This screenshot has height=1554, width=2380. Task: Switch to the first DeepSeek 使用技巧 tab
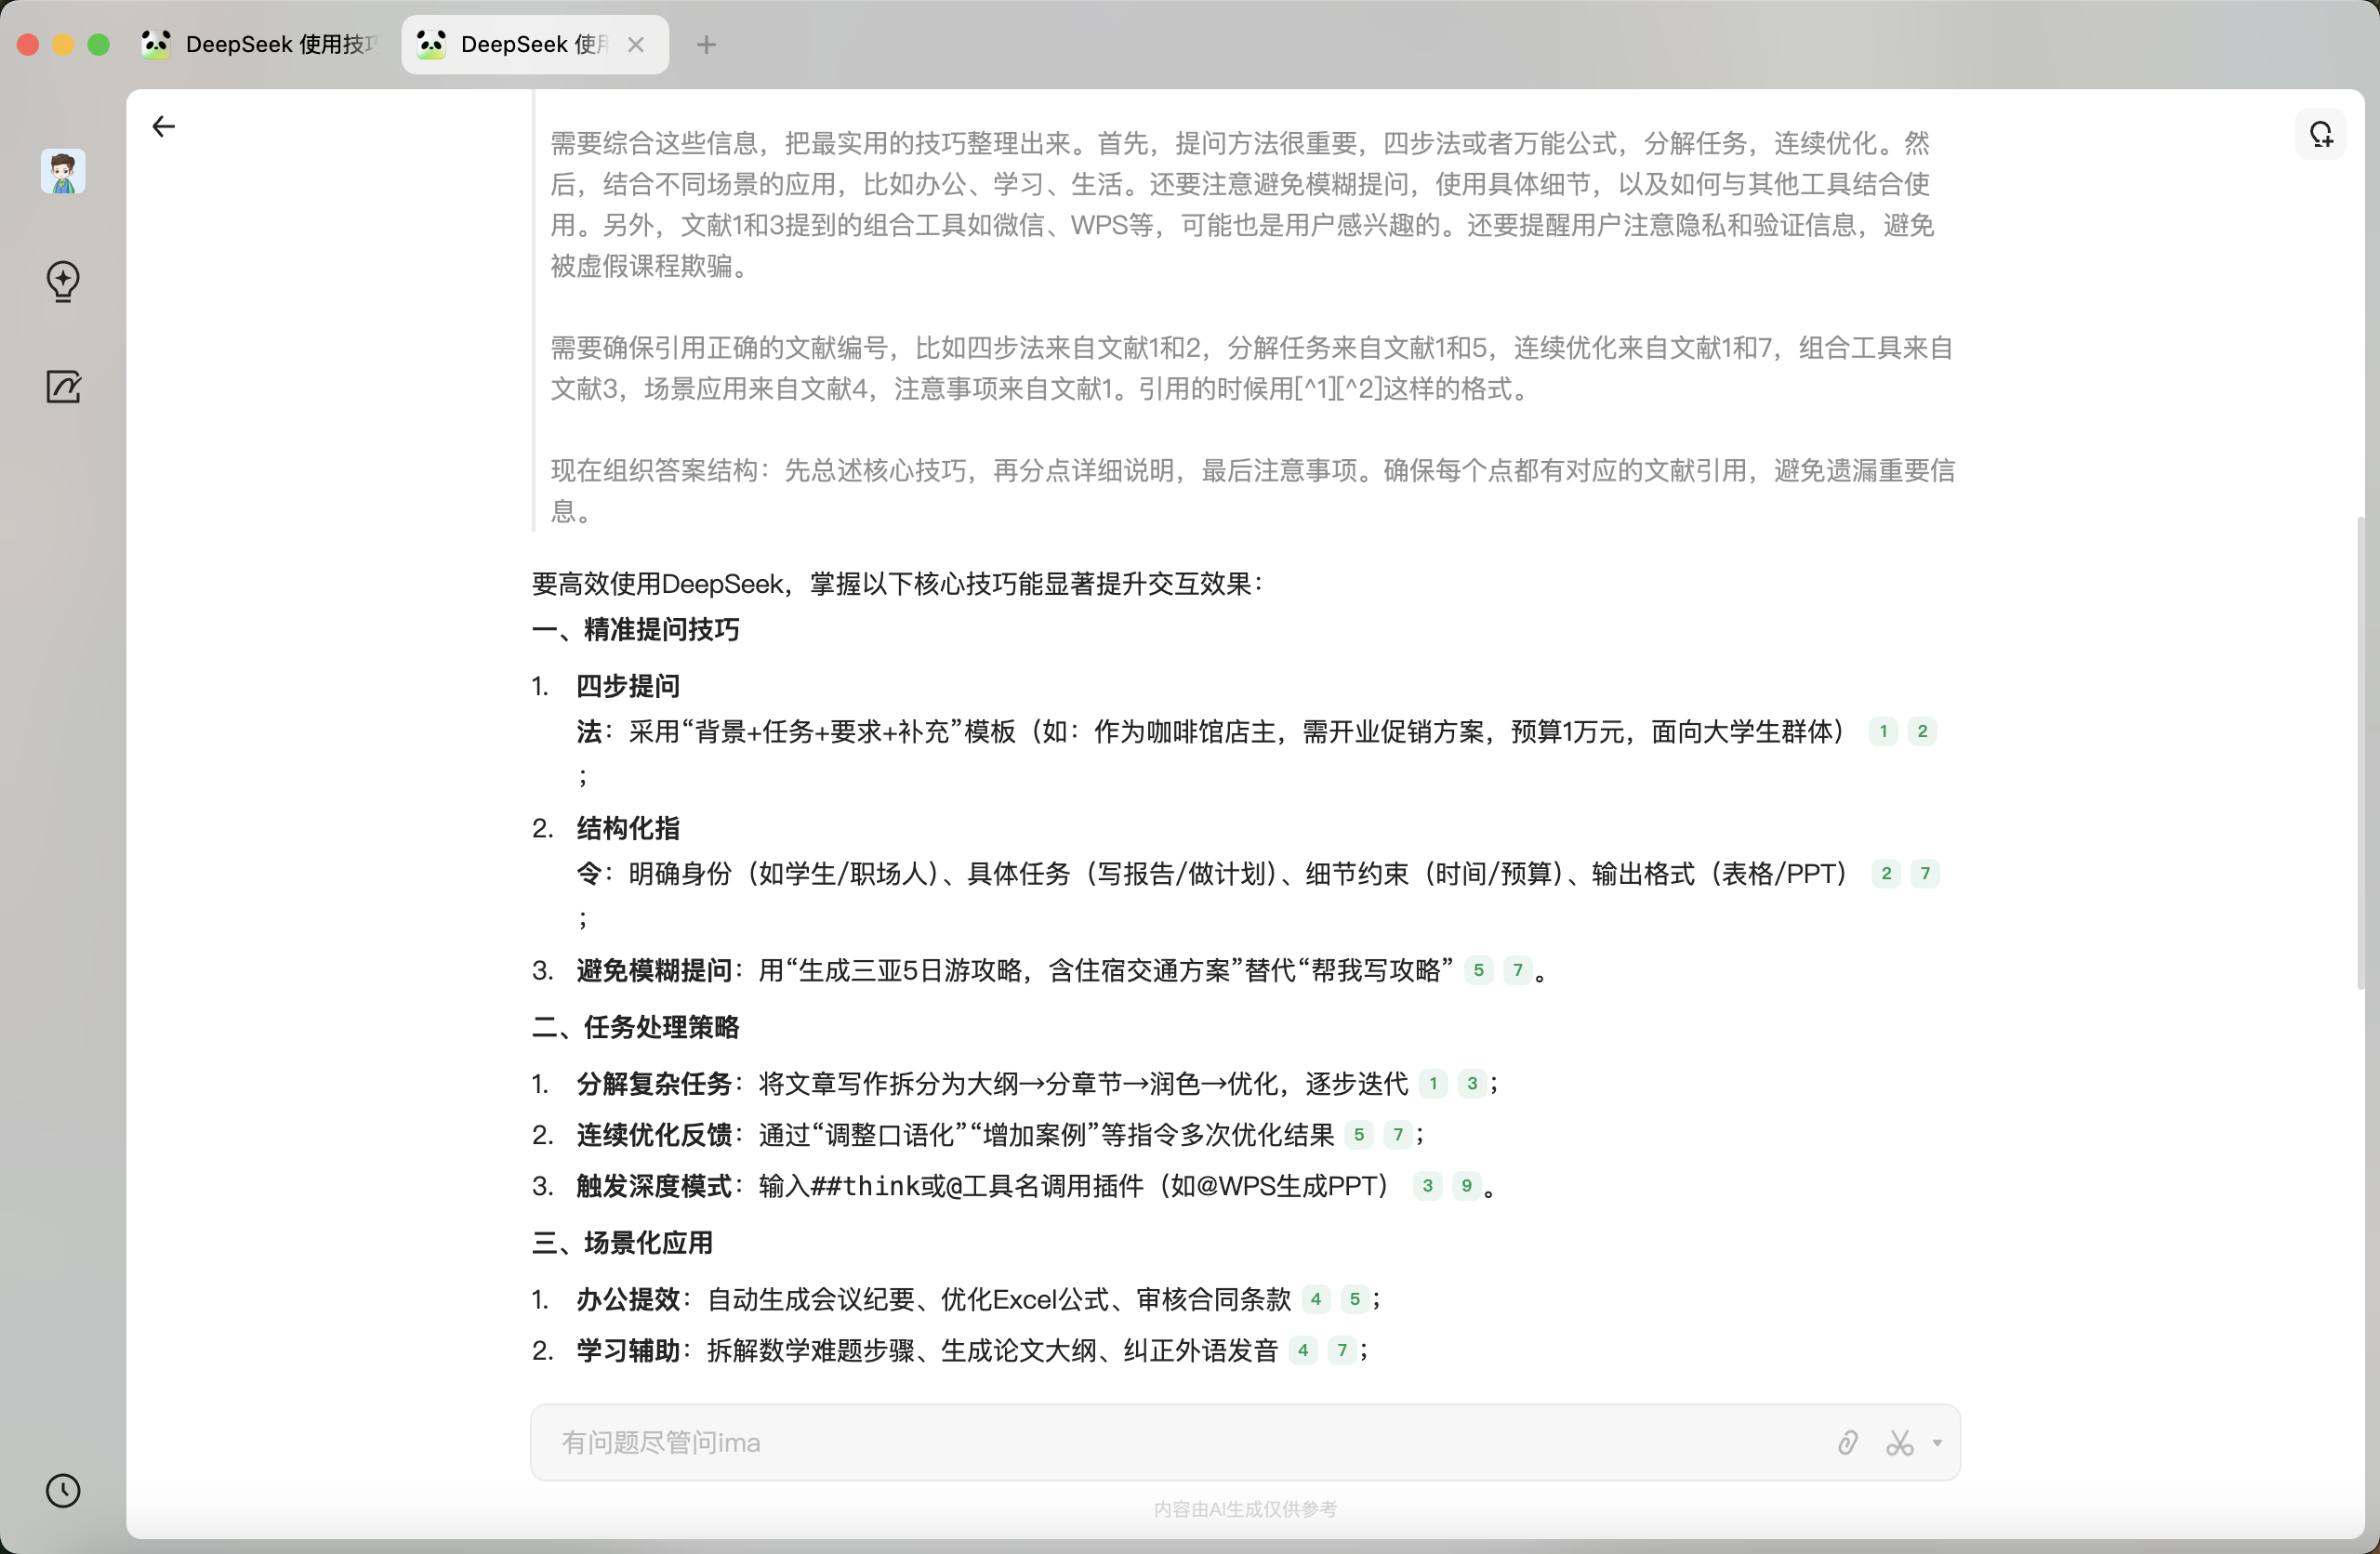(x=259, y=44)
